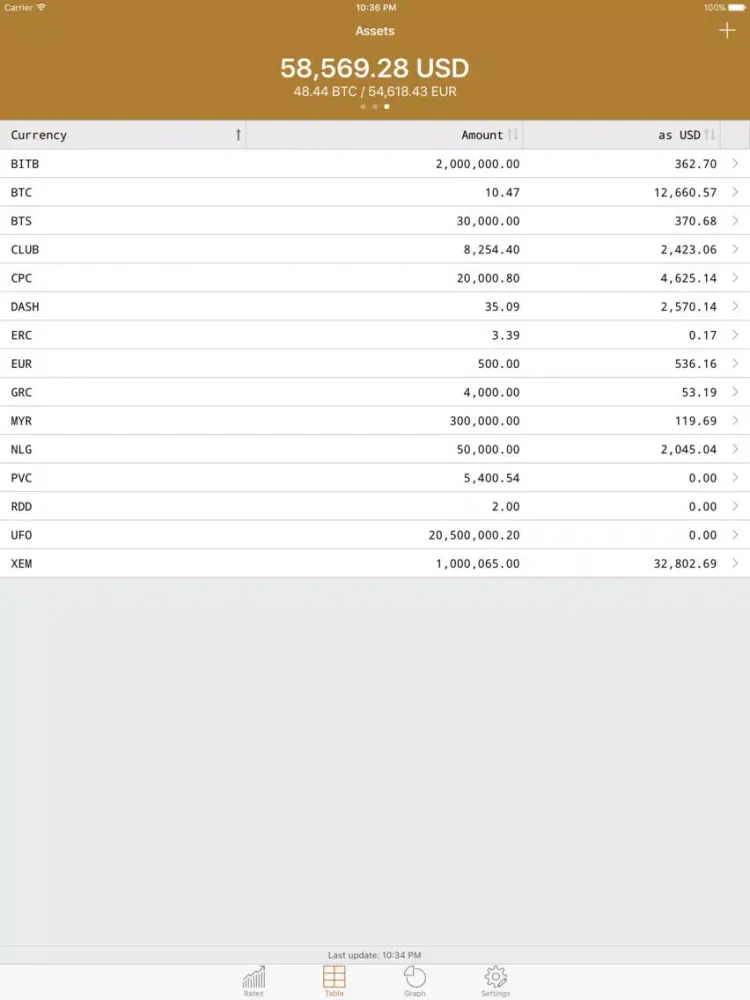Screen dimensions: 750x1000
Task: Expand BTC row details chevron
Action: click(x=736, y=192)
